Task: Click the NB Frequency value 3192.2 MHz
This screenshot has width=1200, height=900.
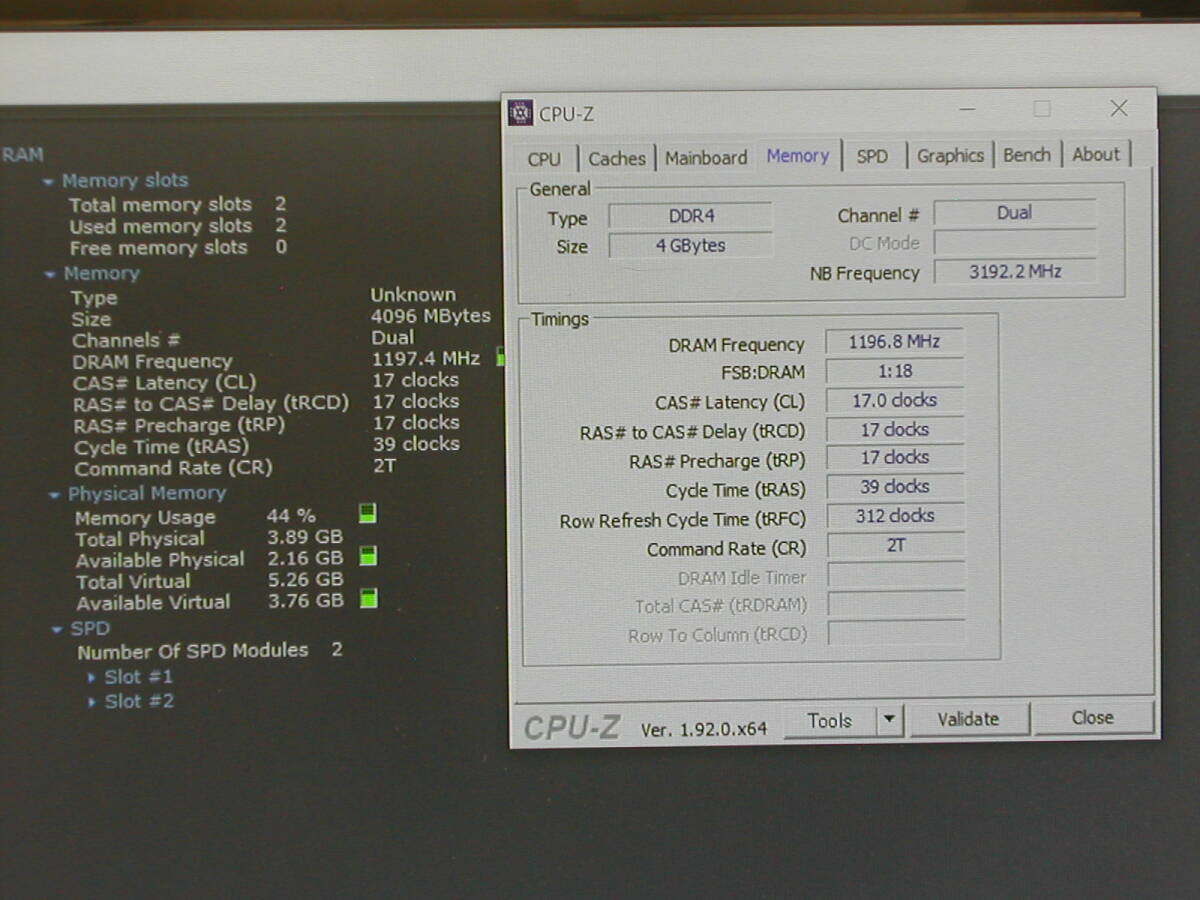Action: tap(1015, 271)
